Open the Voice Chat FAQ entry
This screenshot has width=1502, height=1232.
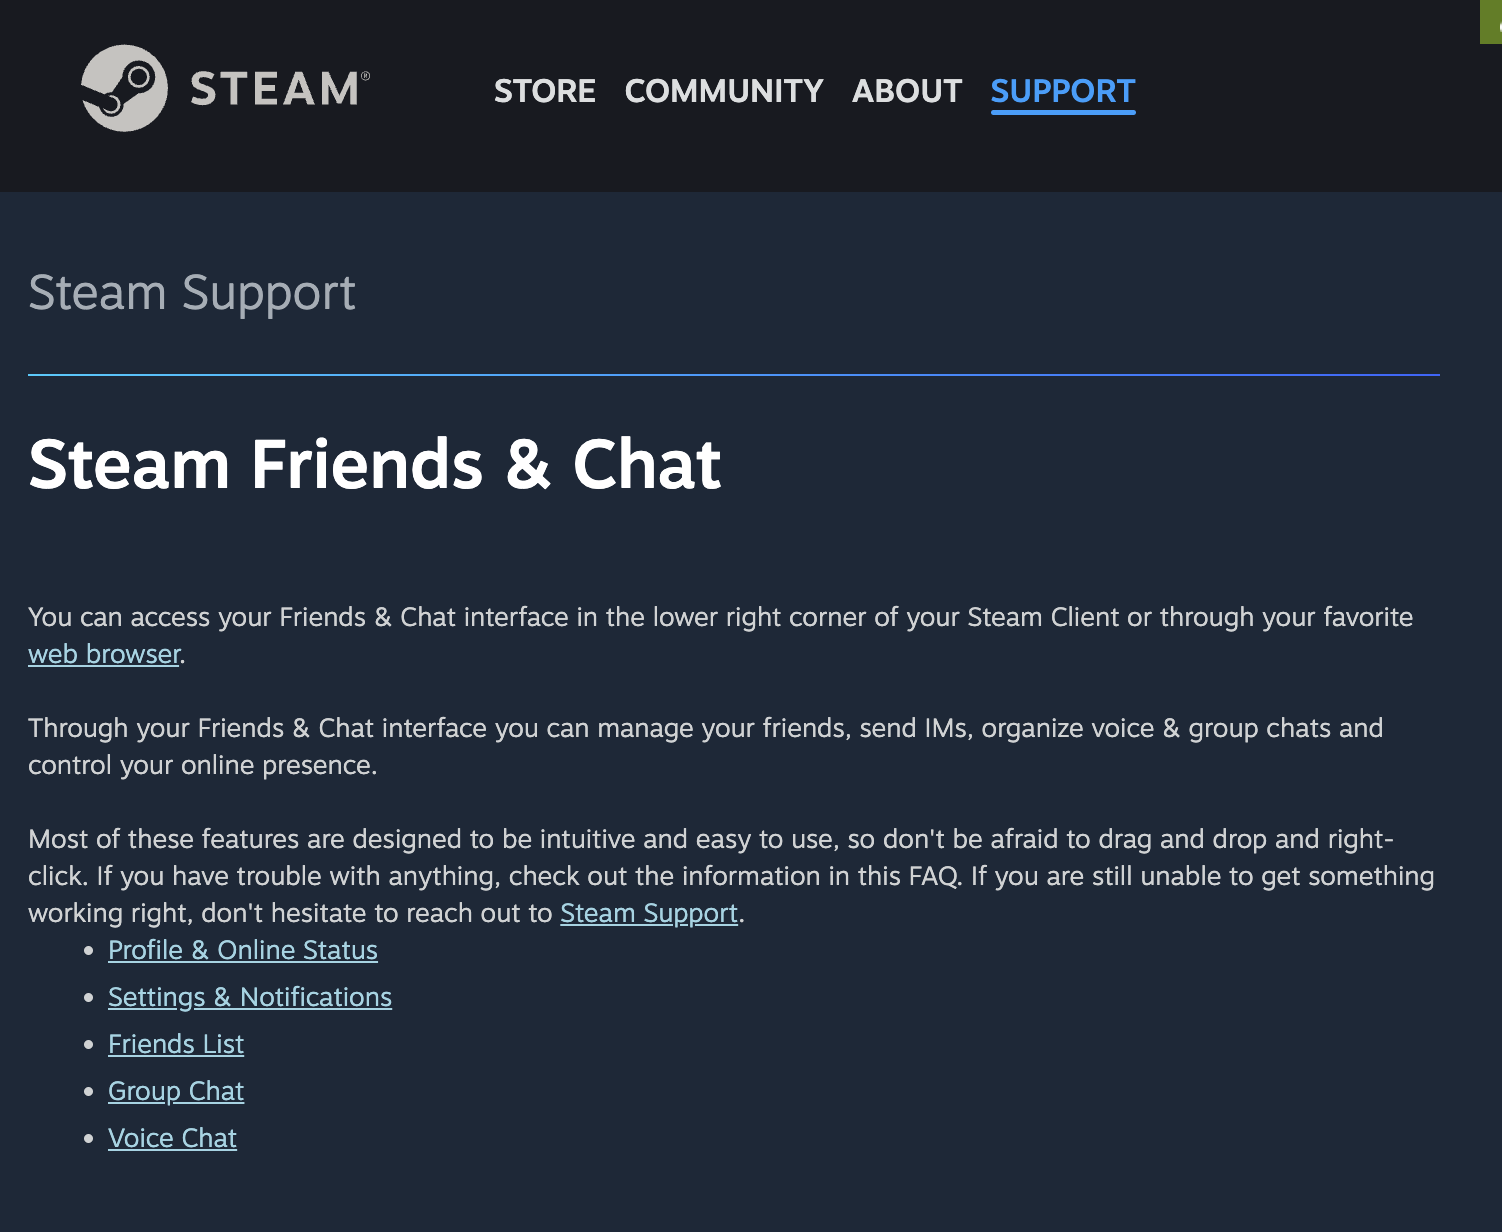[x=172, y=1138]
